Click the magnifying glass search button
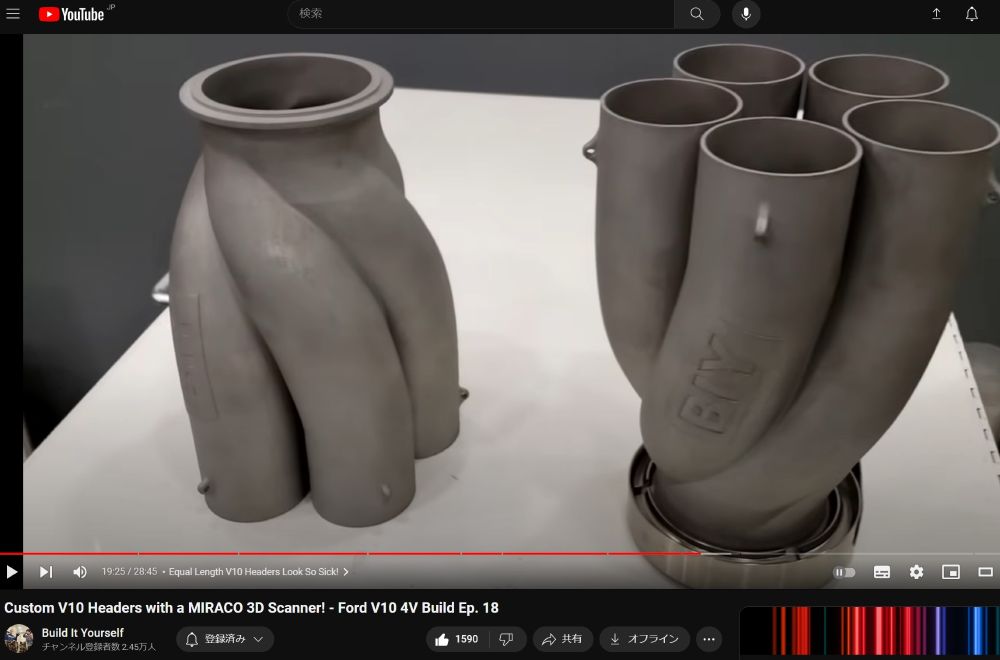 click(x=697, y=13)
